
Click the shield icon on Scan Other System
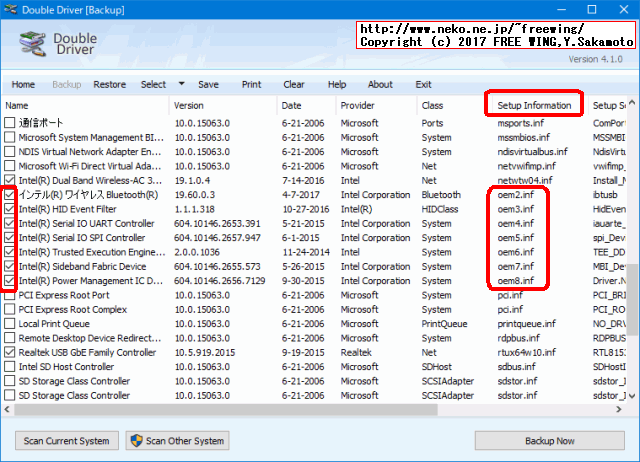pos(136,440)
